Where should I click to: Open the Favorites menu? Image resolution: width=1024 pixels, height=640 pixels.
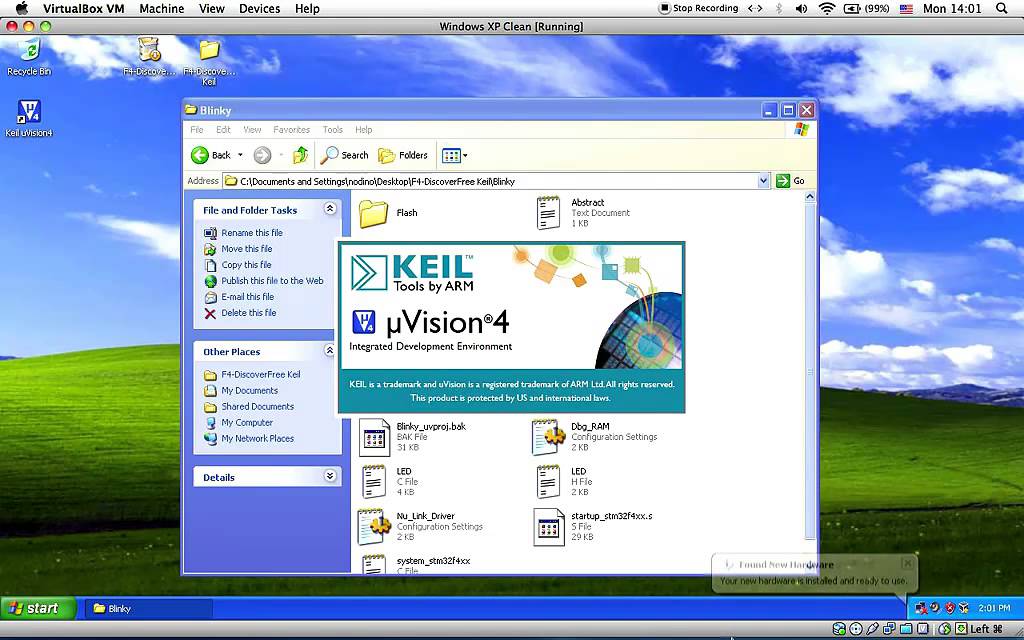291,129
